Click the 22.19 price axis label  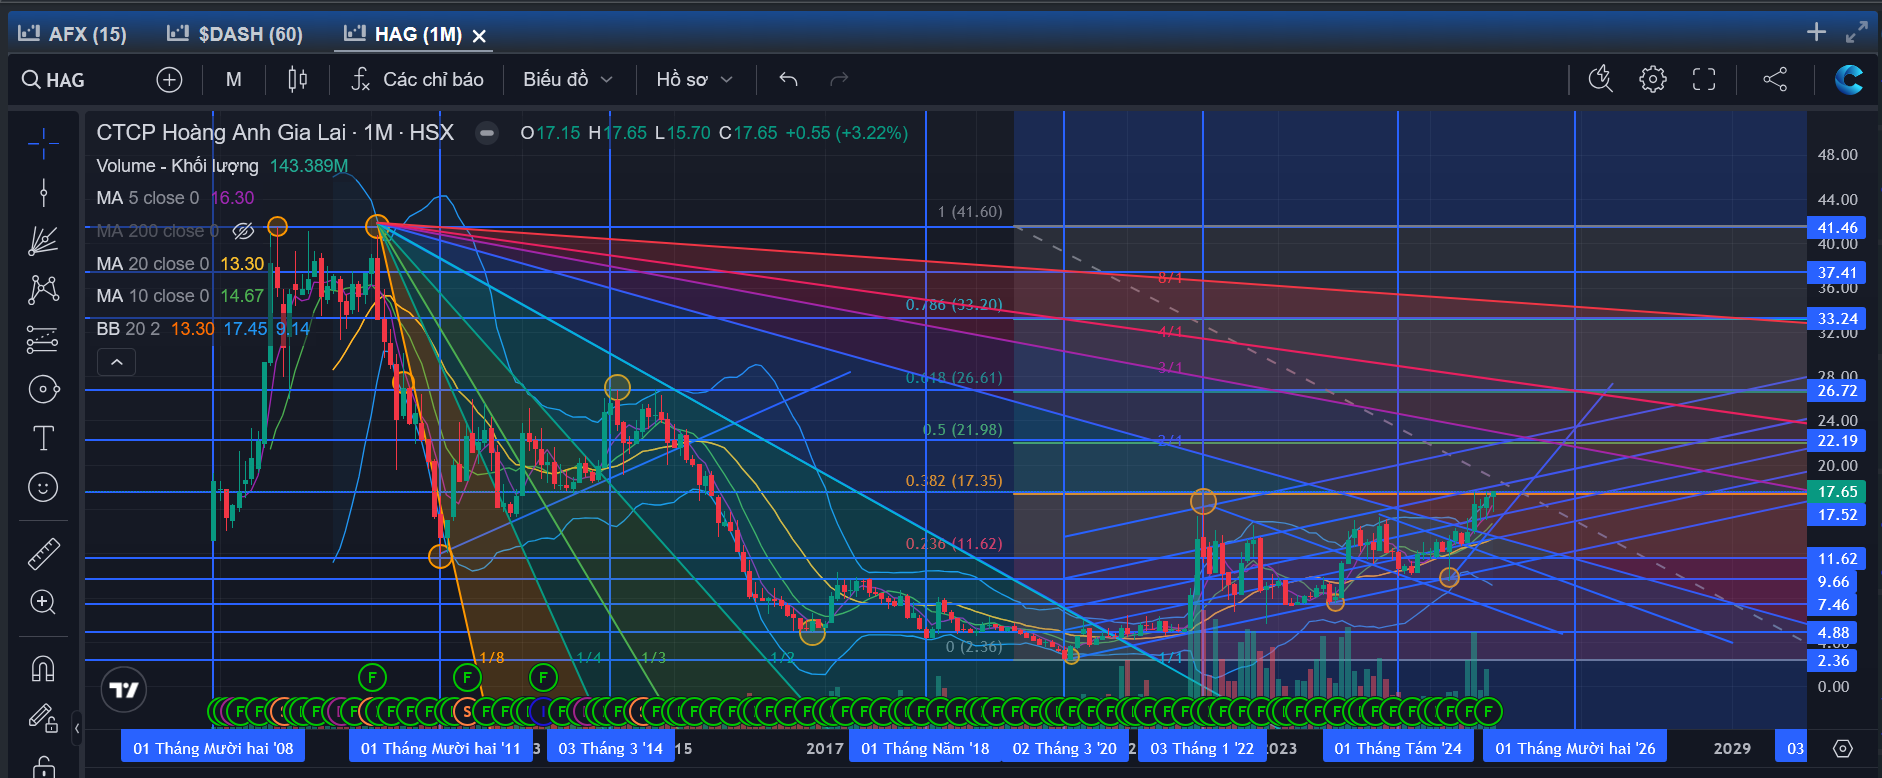pyautogui.click(x=1837, y=441)
